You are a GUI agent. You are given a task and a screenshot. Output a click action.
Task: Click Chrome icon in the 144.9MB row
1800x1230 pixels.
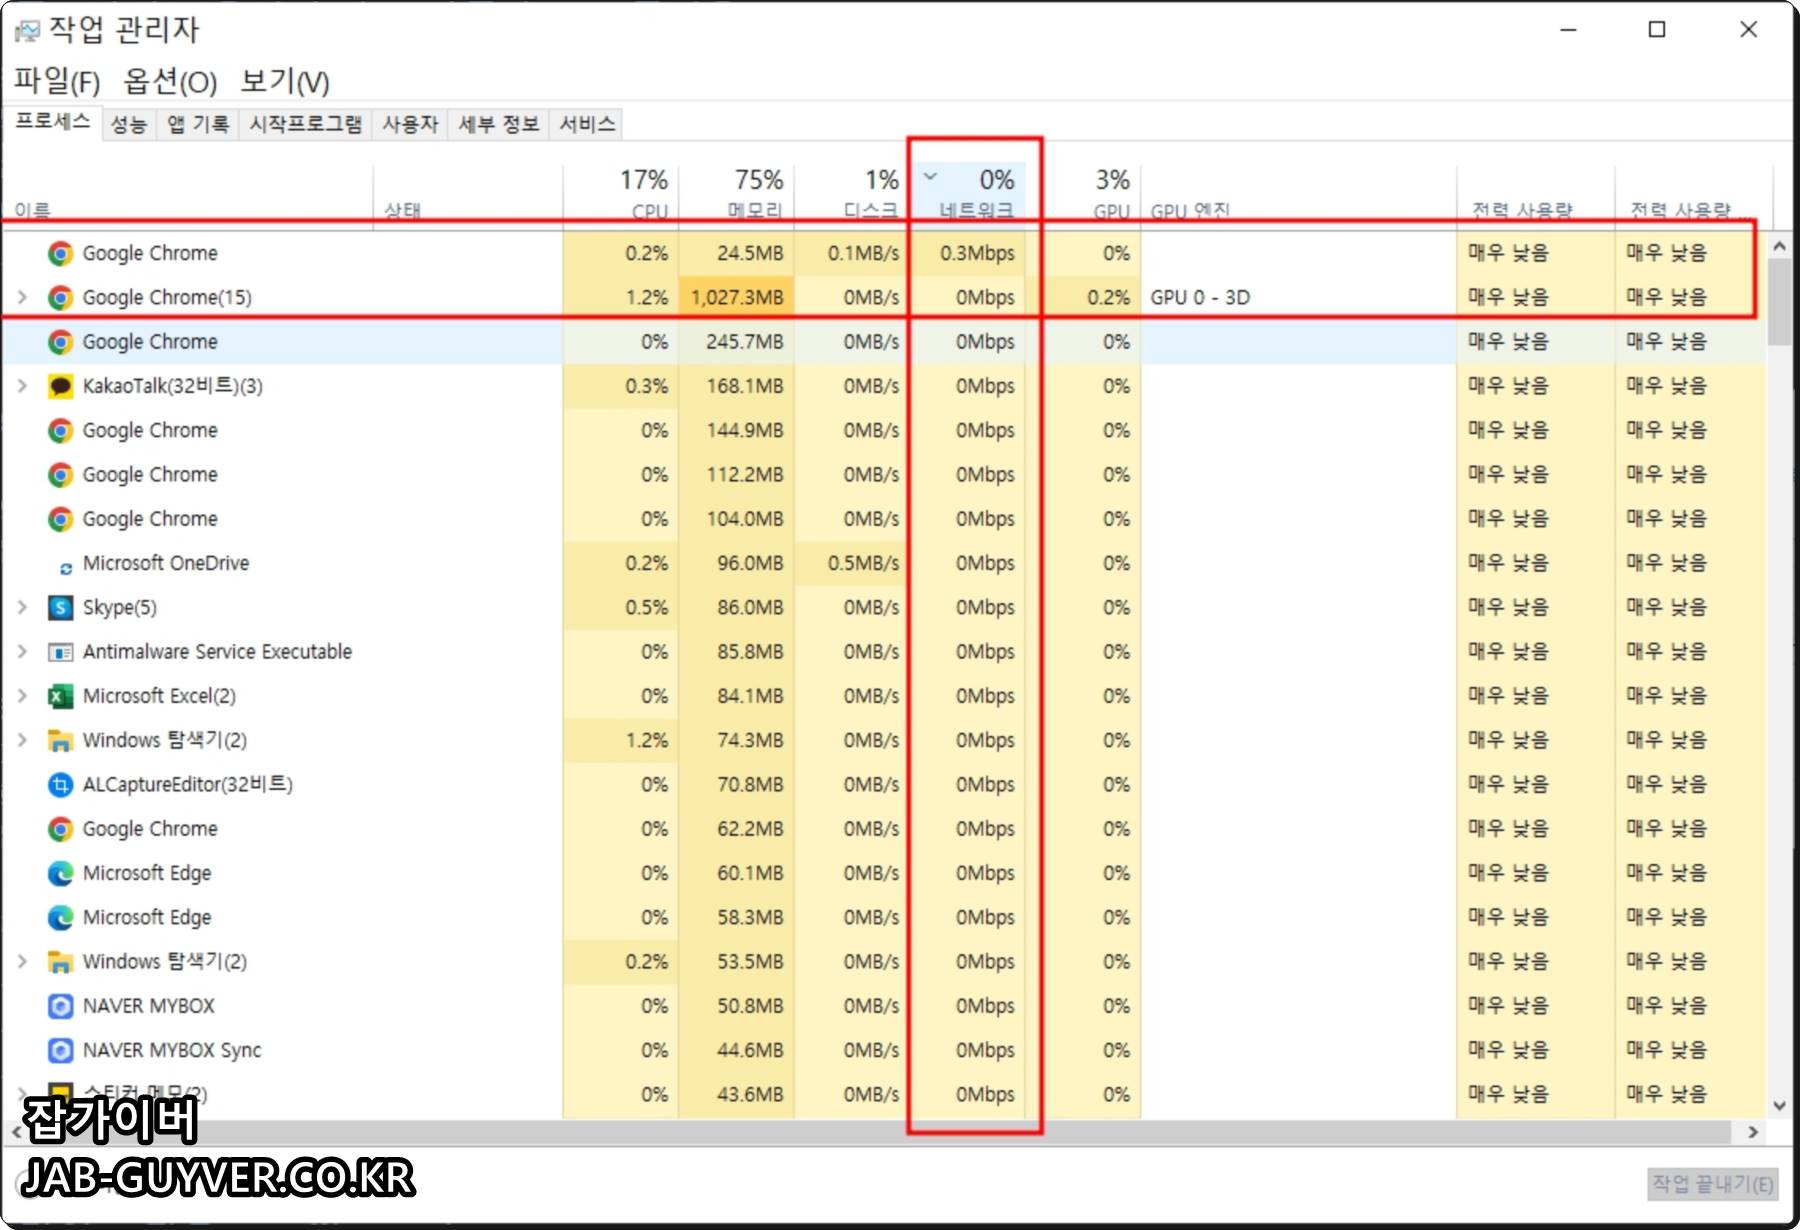(x=60, y=430)
